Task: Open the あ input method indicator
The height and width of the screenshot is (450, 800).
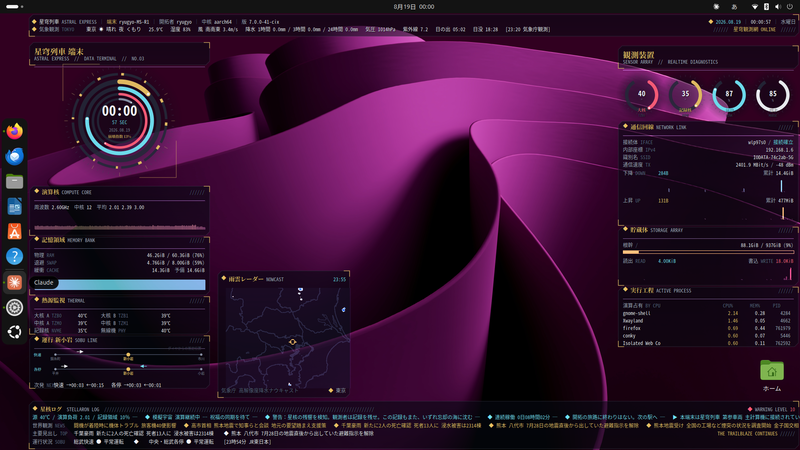Action: [734, 7]
